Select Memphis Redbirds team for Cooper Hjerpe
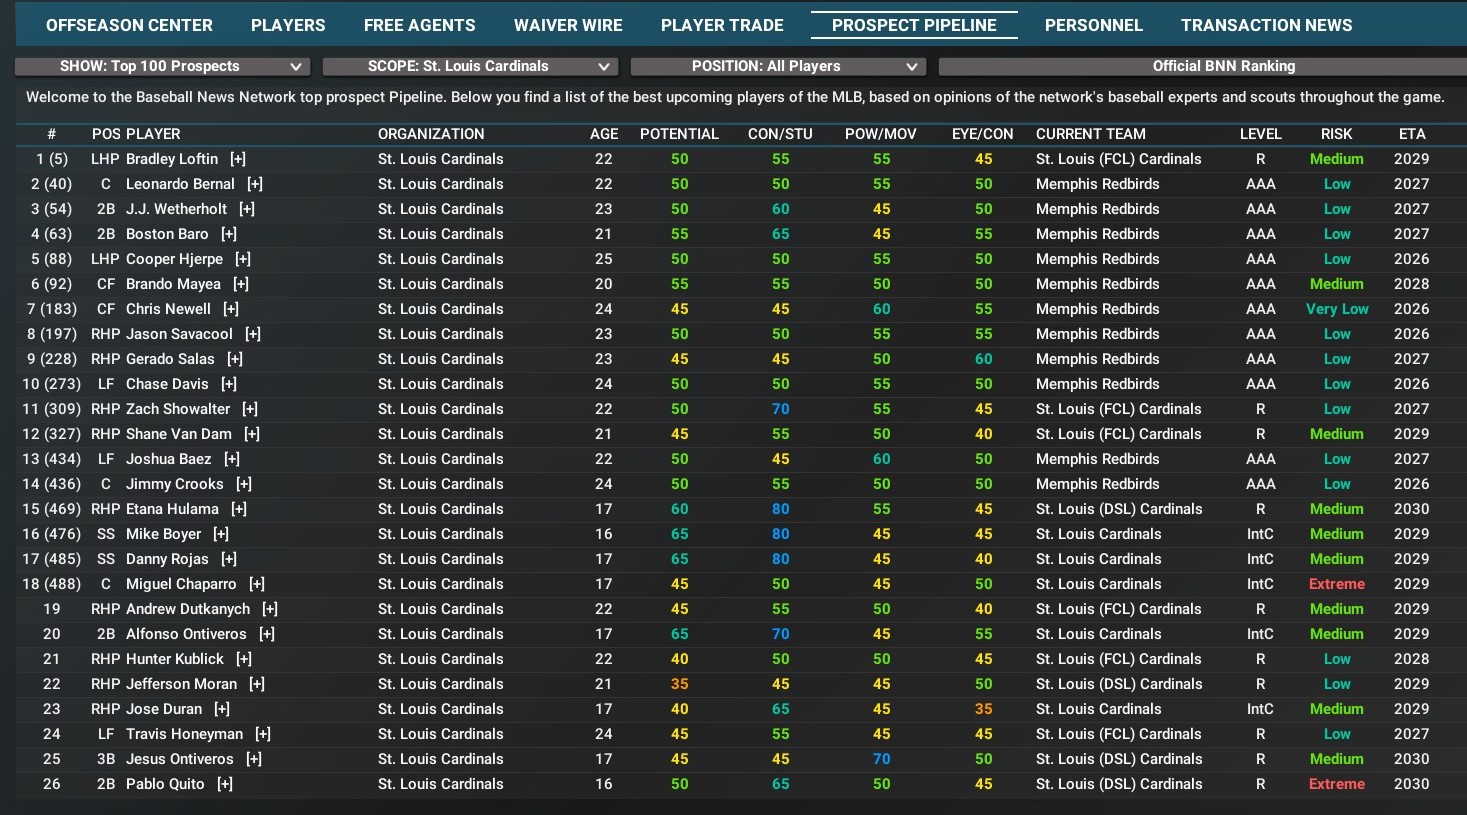 click(1097, 259)
